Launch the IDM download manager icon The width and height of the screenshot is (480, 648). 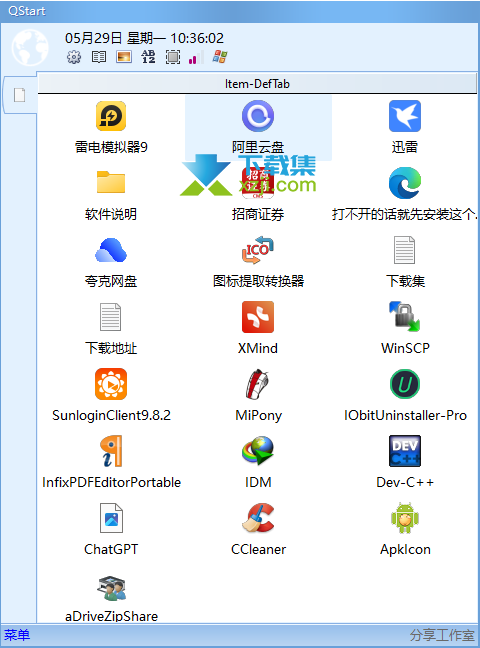pyautogui.click(x=258, y=451)
